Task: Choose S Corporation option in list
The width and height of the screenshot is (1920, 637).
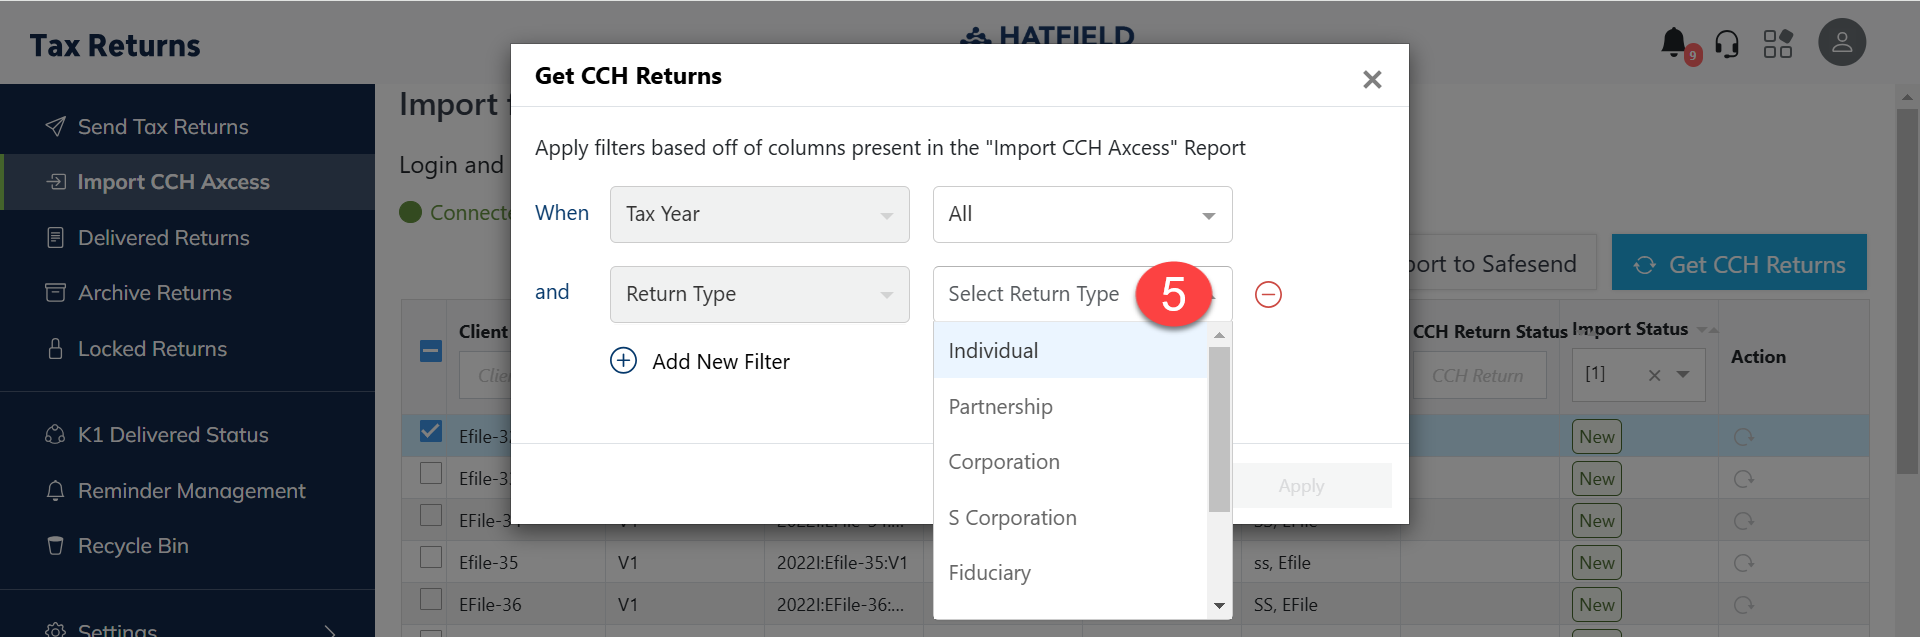Action: point(1012,518)
